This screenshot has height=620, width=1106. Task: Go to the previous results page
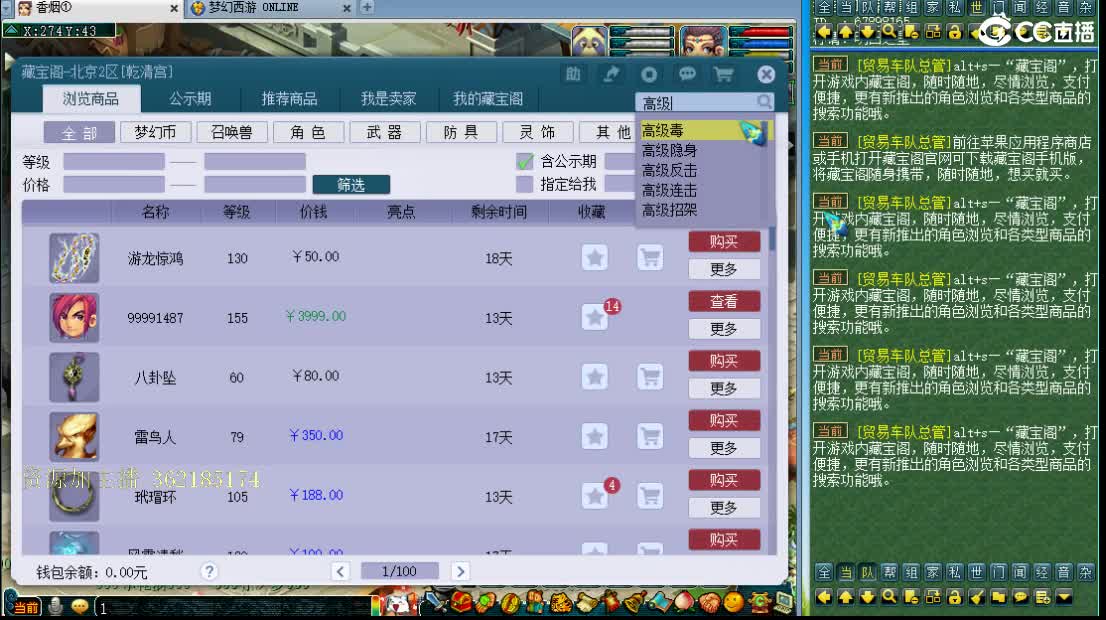340,571
